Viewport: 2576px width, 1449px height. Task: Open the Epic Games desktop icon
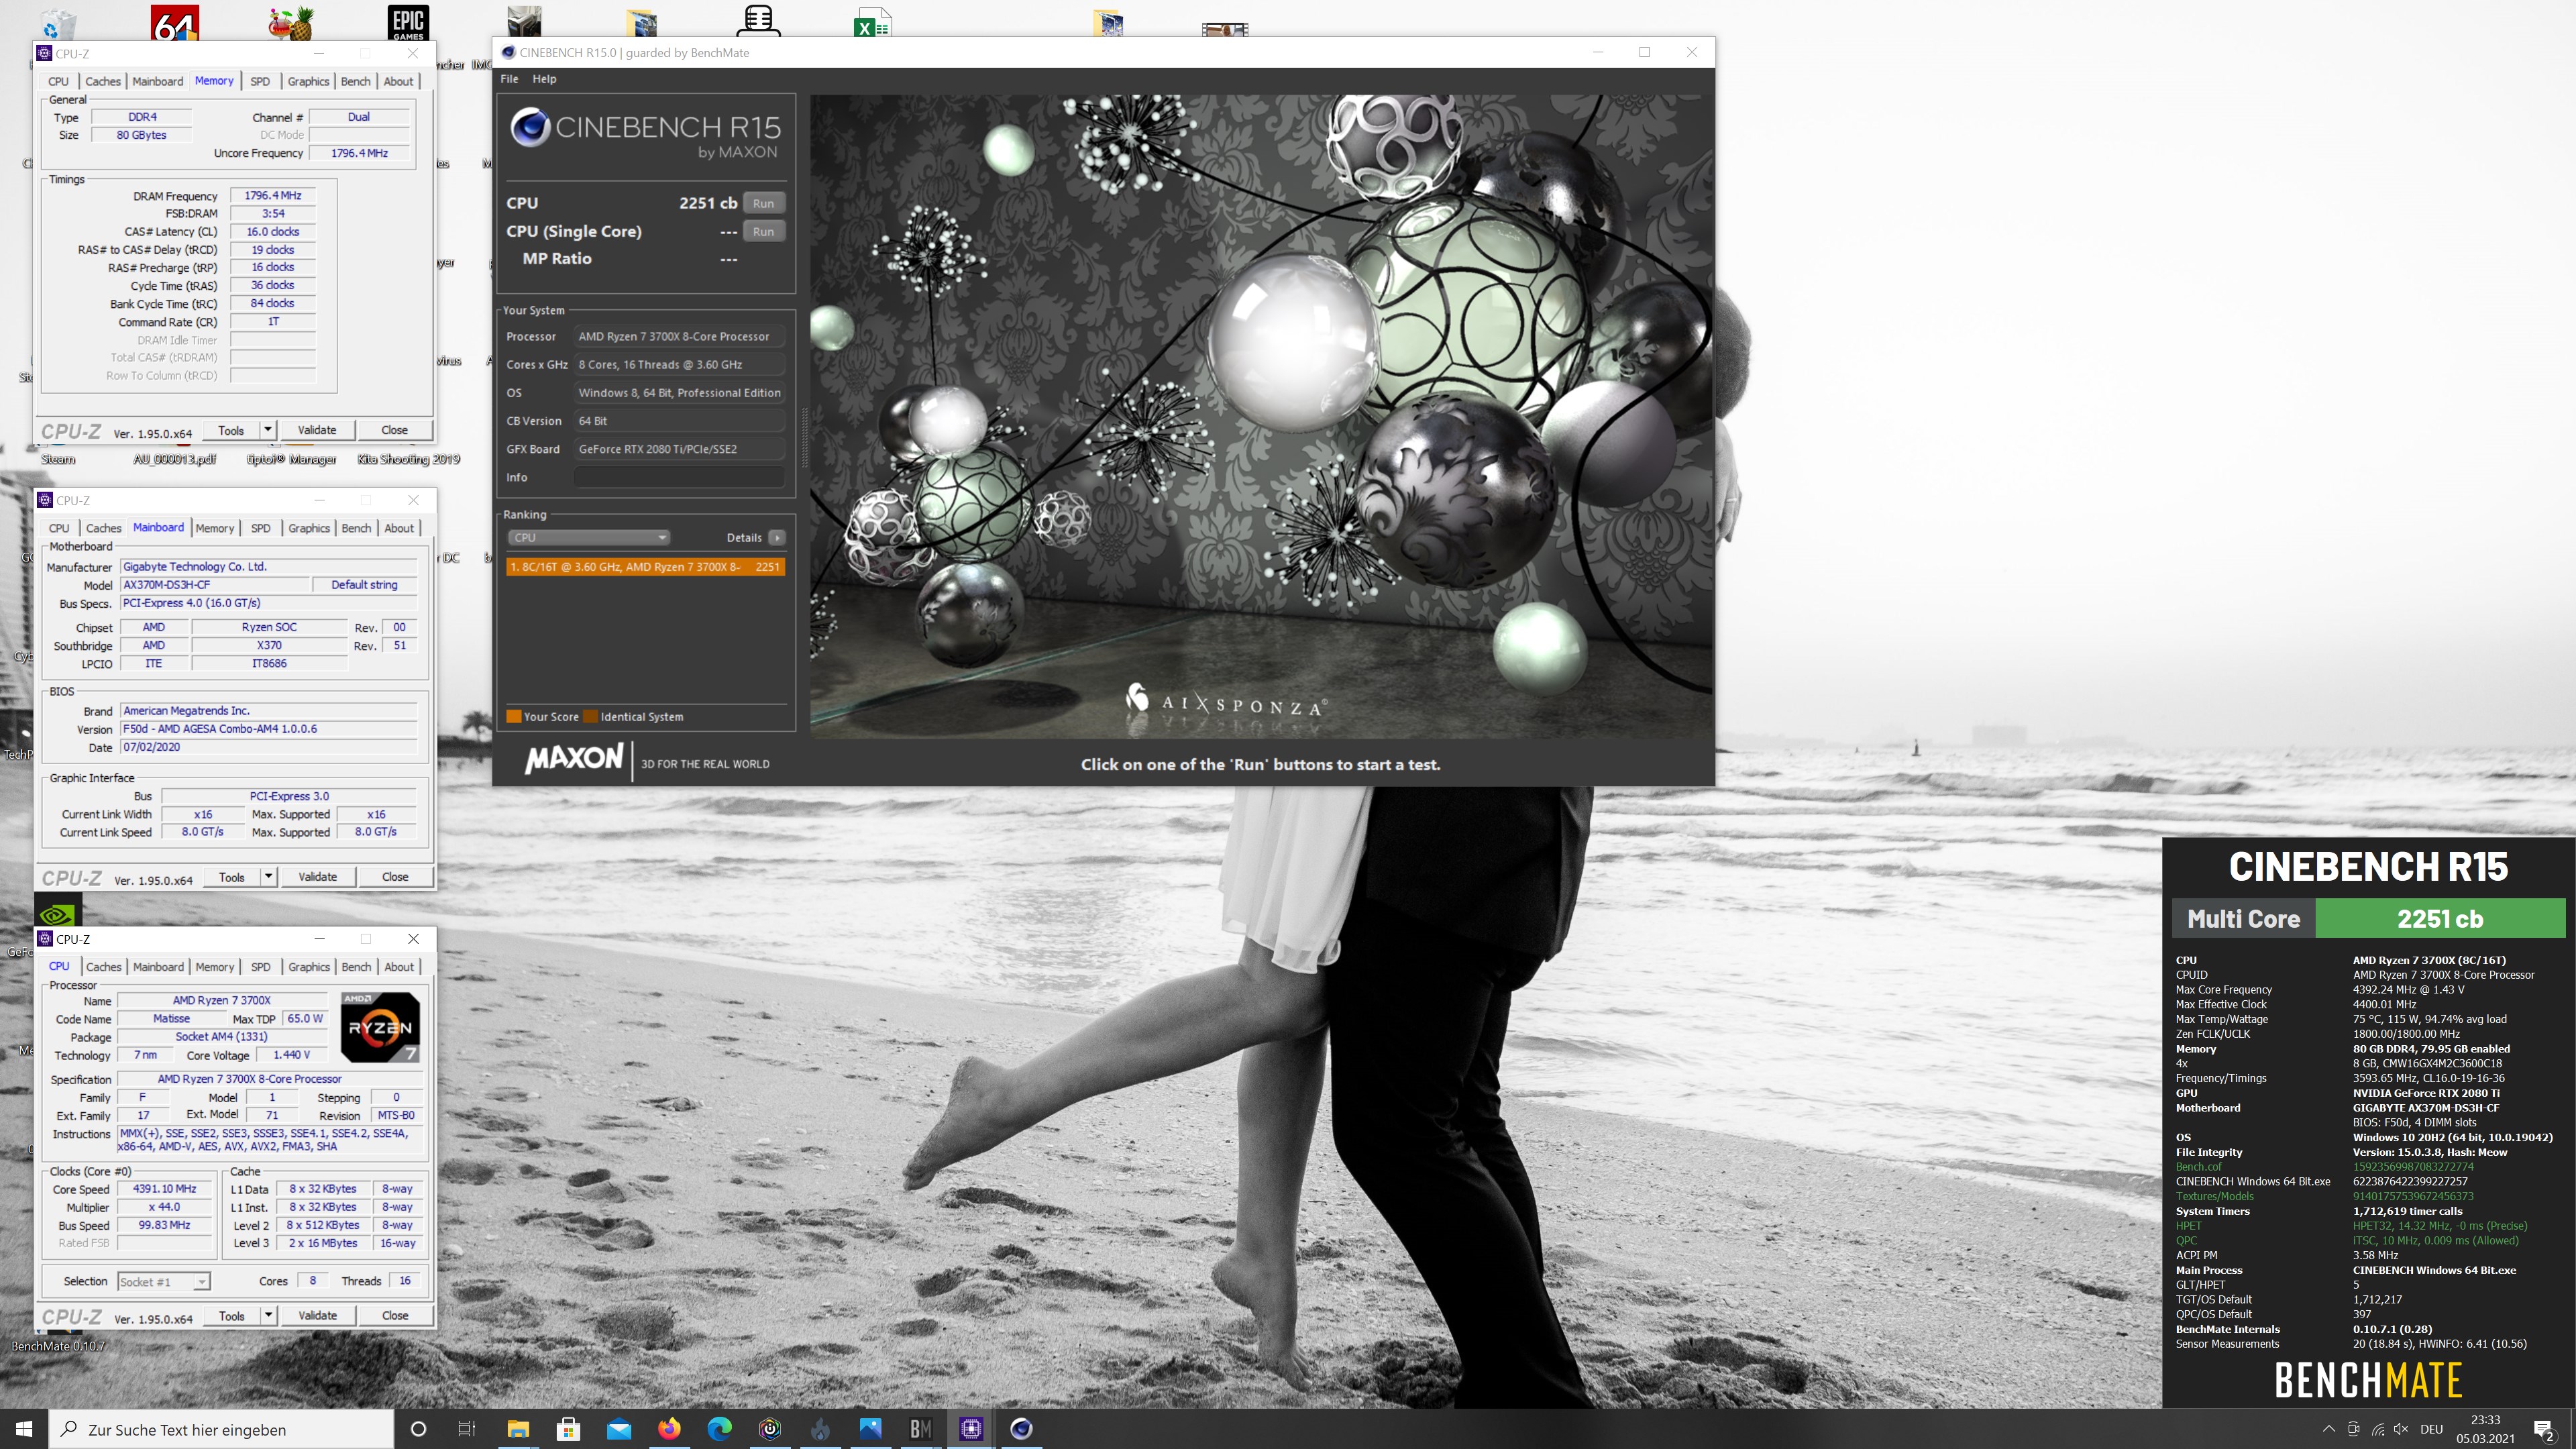coord(408,22)
